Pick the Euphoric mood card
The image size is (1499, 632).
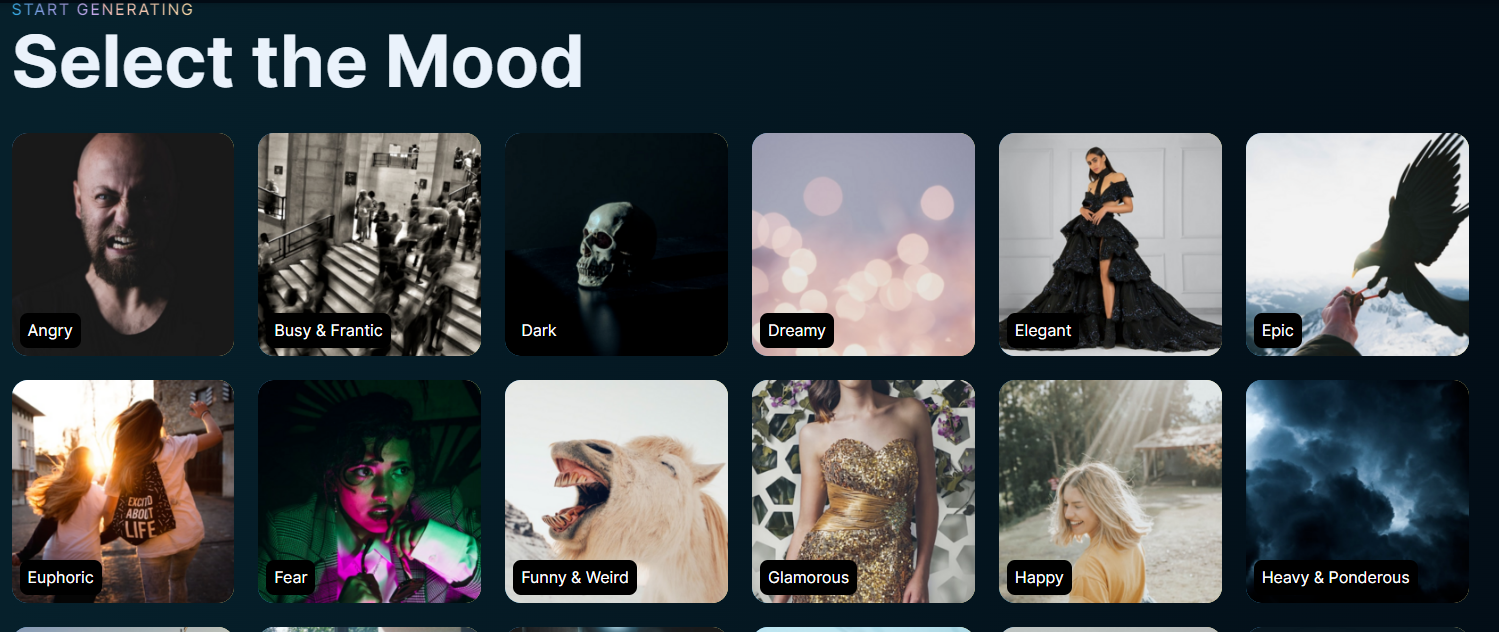point(123,491)
